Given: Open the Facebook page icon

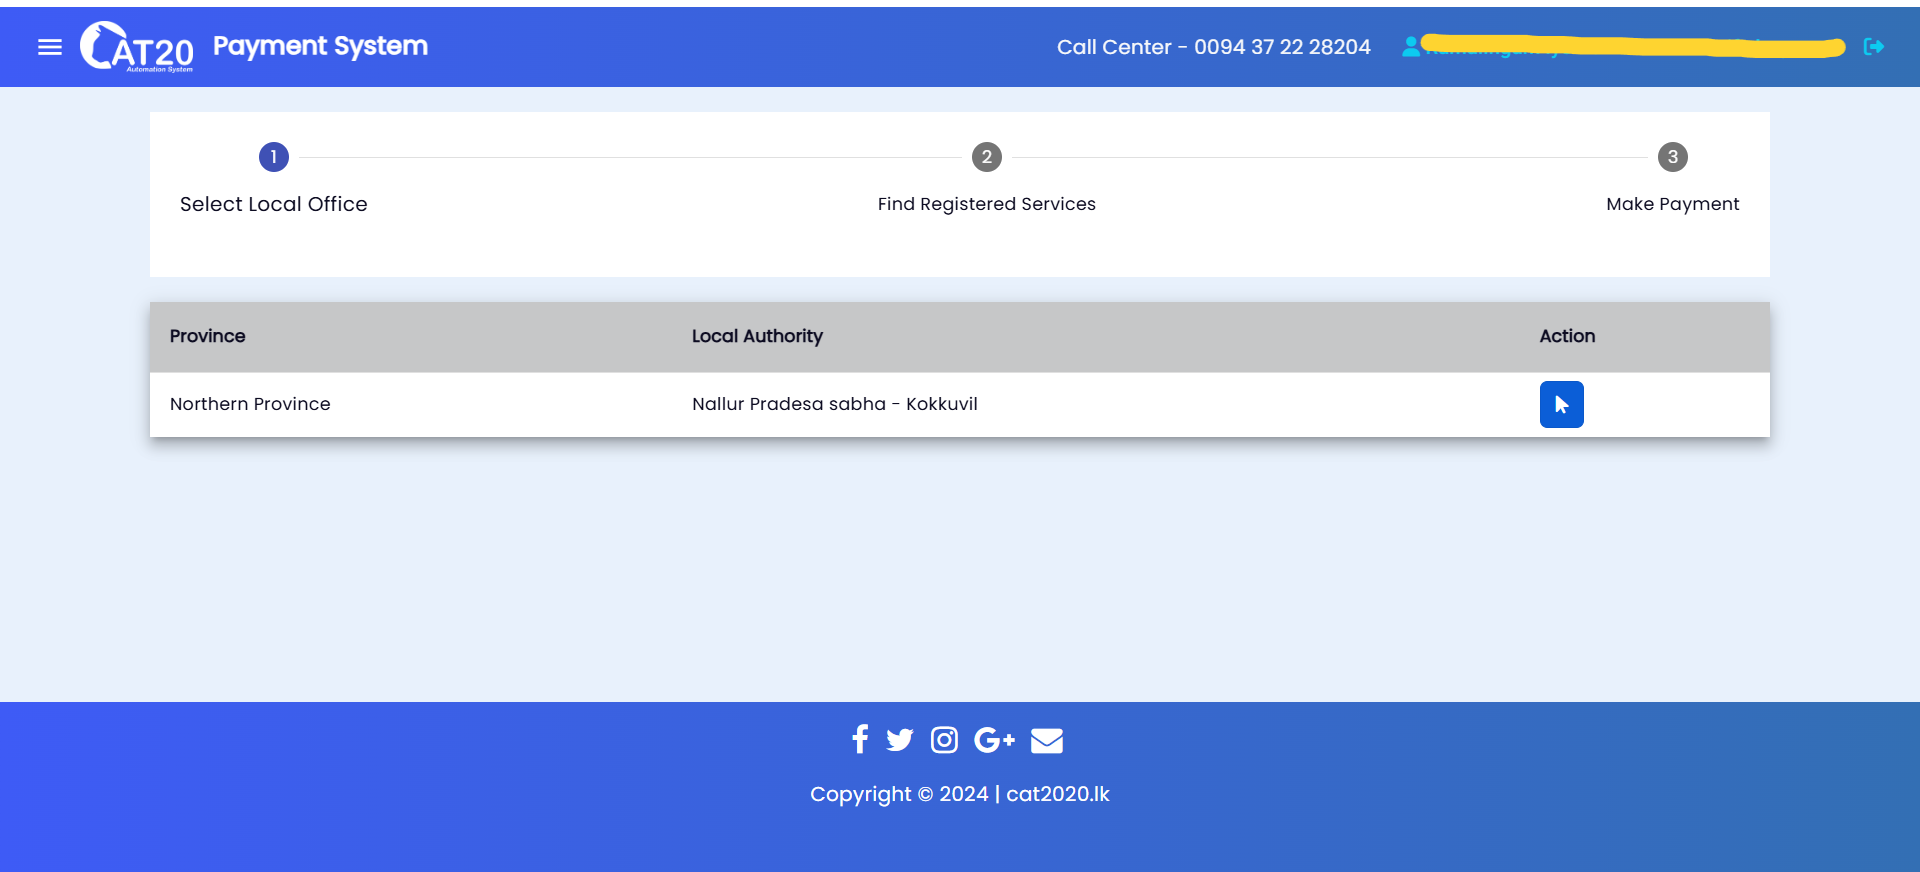Looking at the screenshot, I should click(x=860, y=739).
